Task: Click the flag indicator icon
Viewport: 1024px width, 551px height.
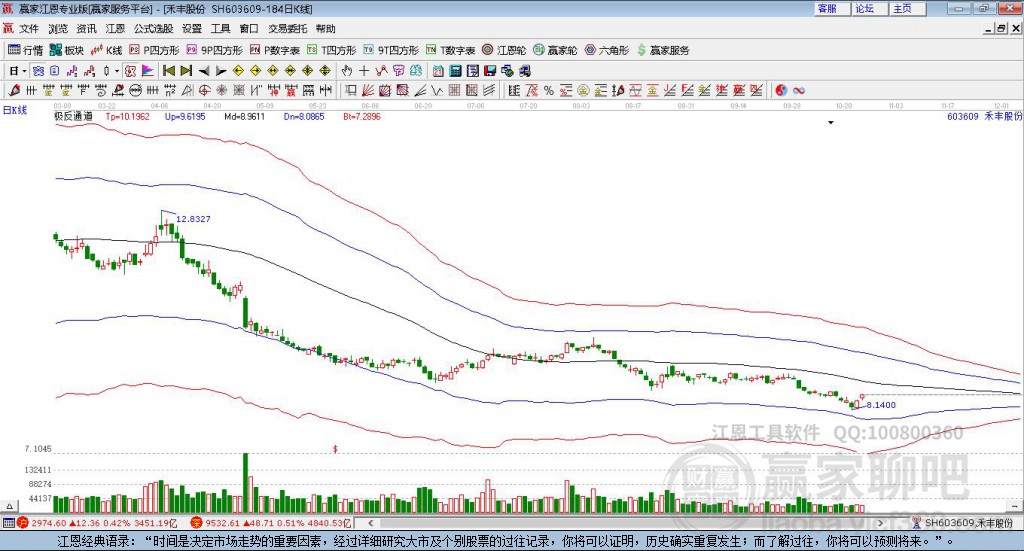Action: tap(148, 71)
